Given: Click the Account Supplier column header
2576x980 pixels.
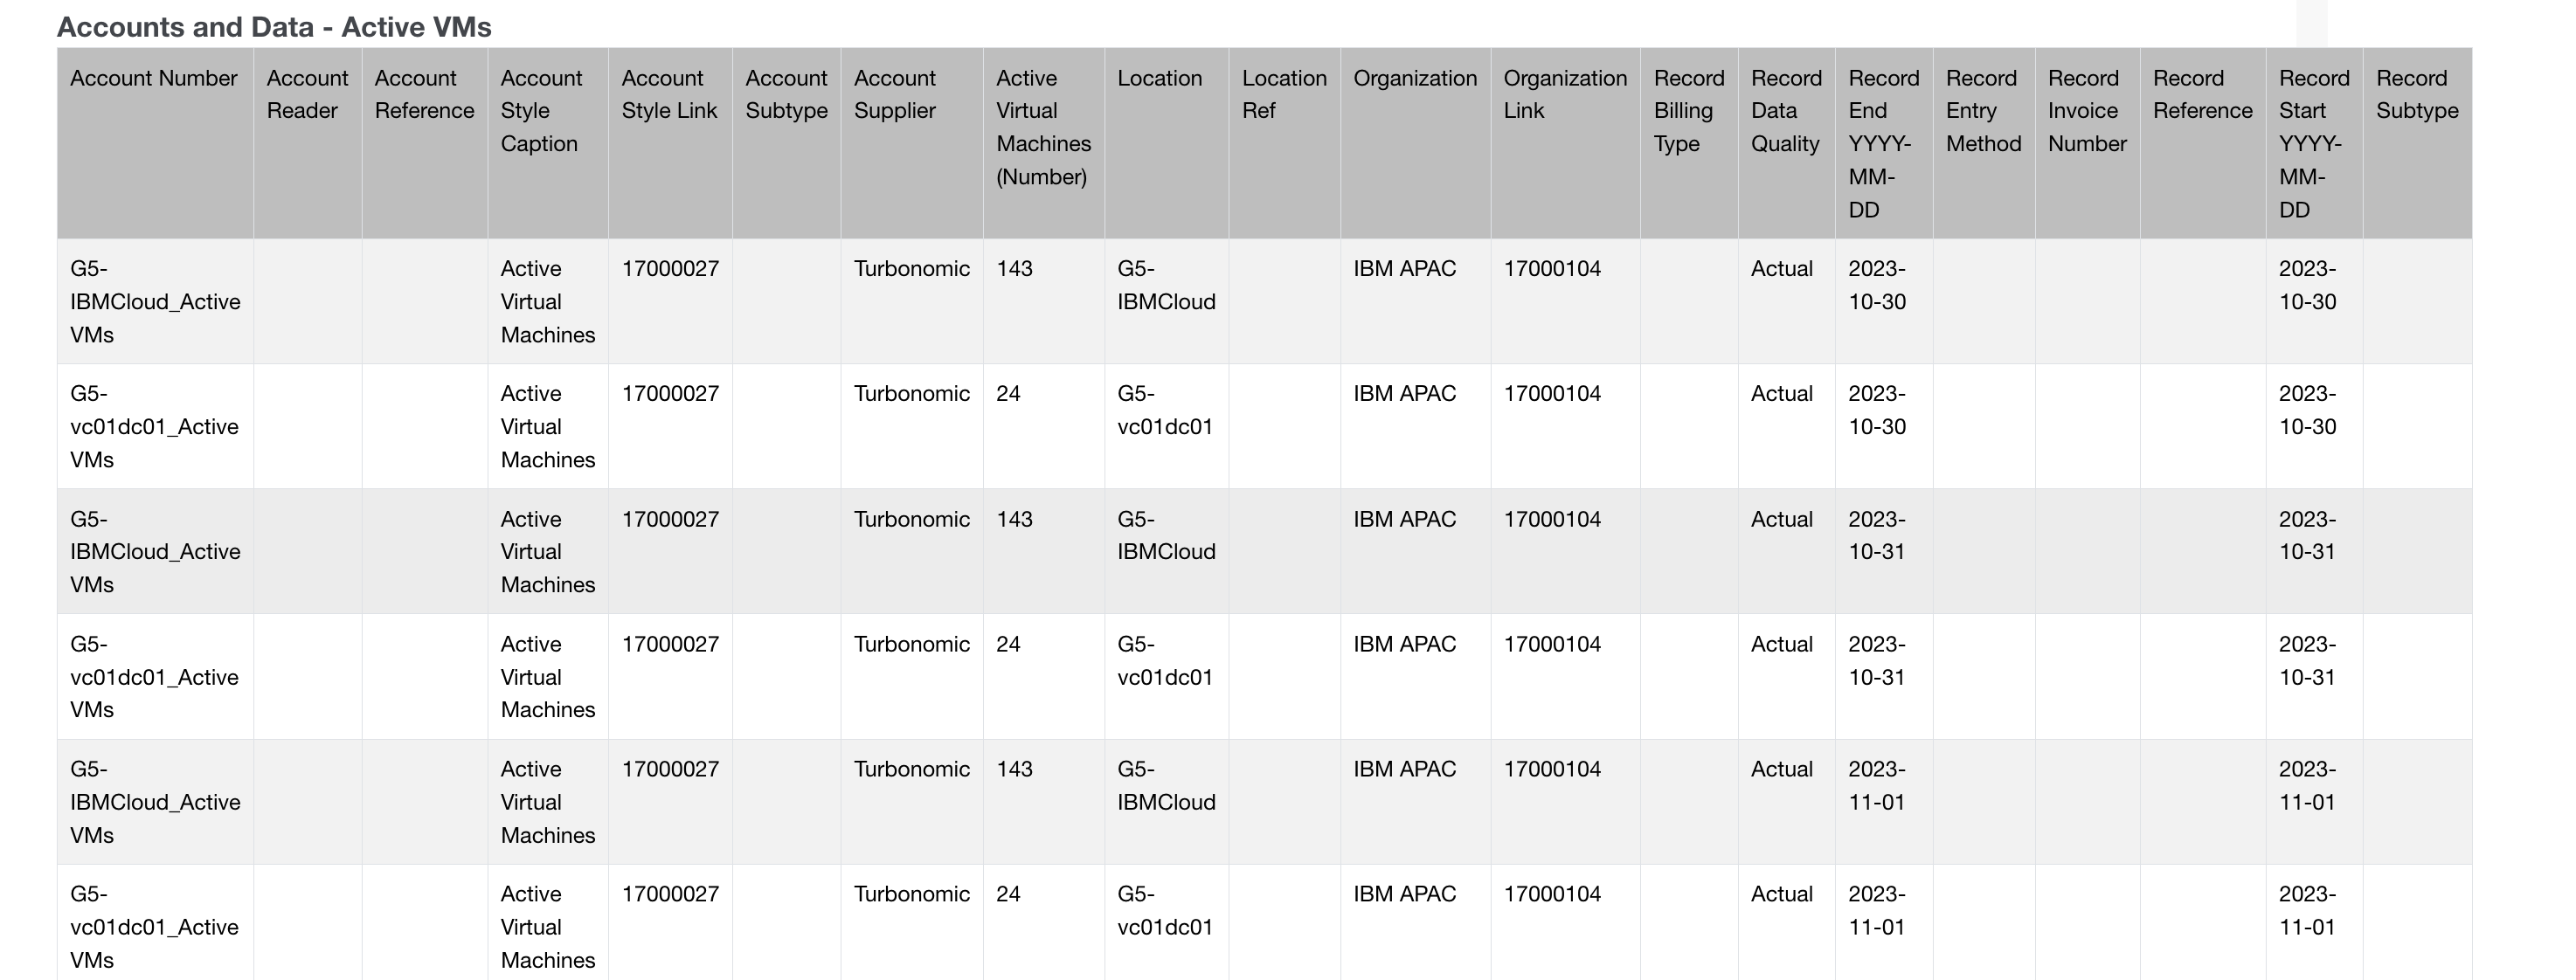Looking at the screenshot, I should point(894,95).
